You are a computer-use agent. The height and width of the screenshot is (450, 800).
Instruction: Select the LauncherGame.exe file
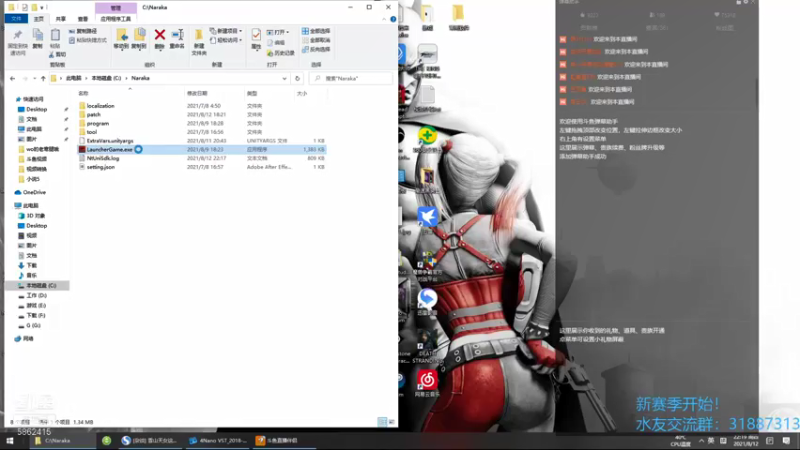tap(202, 149)
